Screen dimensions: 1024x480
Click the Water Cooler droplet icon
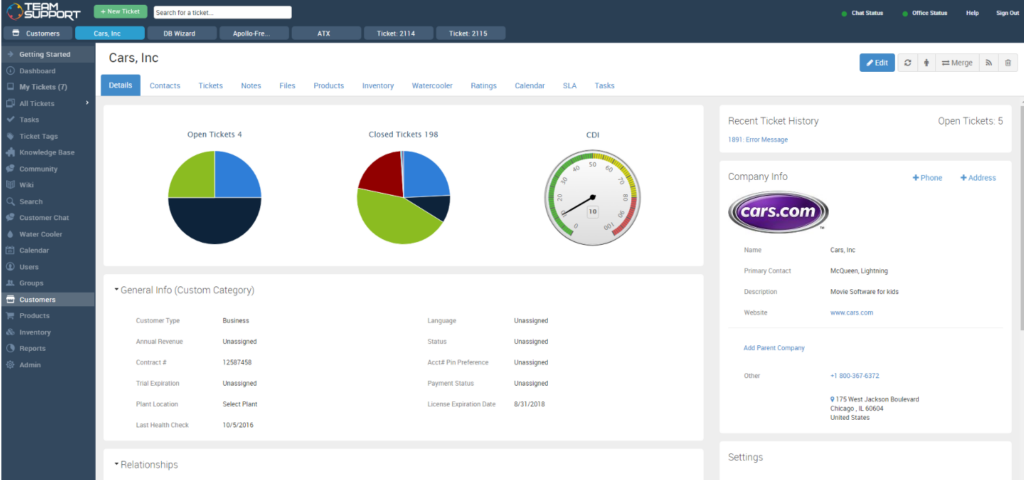tap(10, 234)
